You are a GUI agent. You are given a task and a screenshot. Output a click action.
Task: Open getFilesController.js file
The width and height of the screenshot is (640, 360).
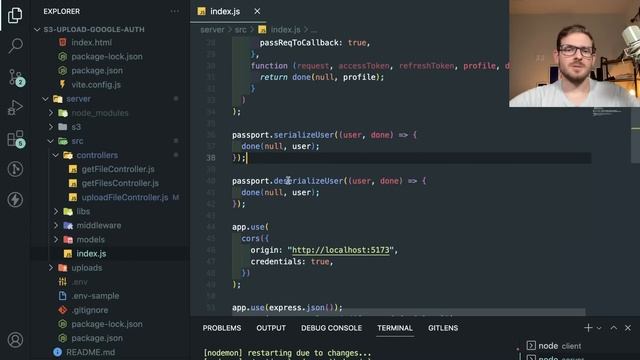[x=120, y=183]
